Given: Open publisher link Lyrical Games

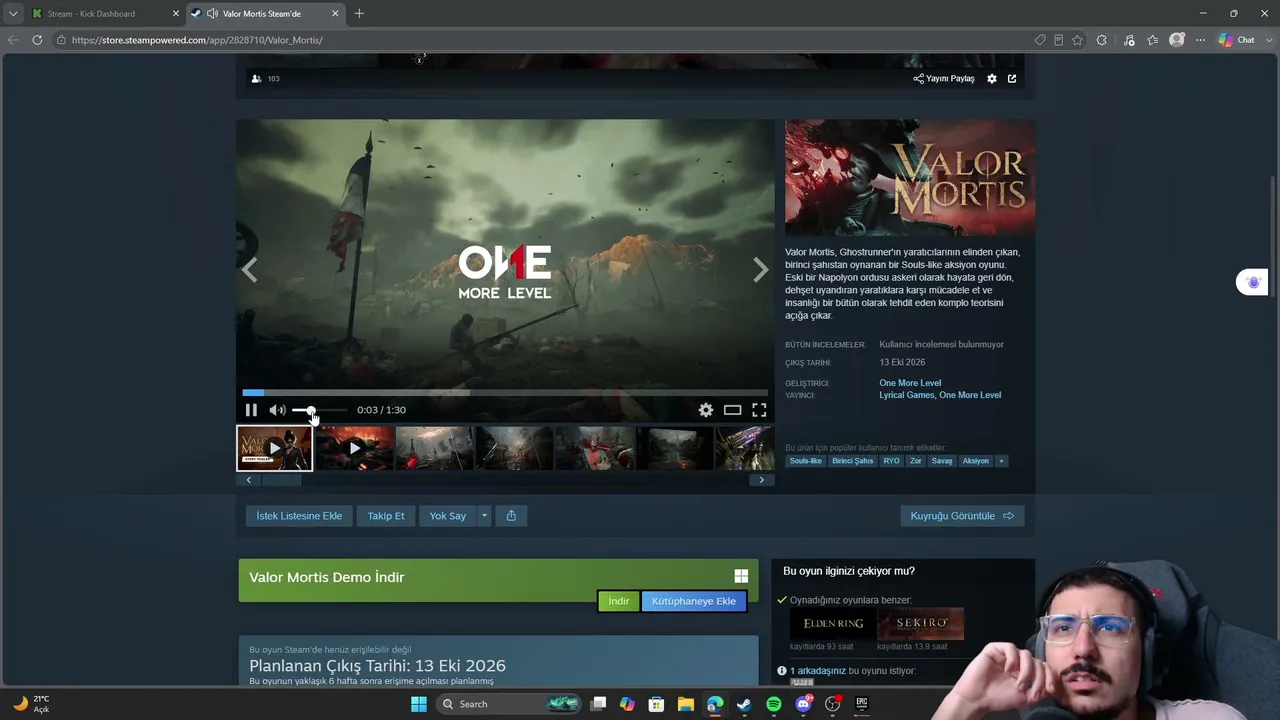Looking at the screenshot, I should click(907, 395).
